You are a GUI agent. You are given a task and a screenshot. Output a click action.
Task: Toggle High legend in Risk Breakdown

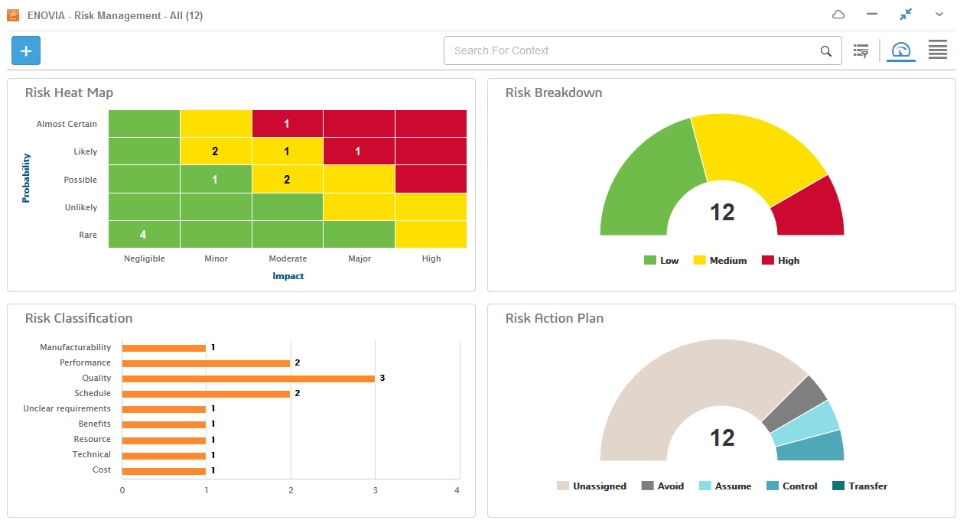pyautogui.click(x=781, y=260)
